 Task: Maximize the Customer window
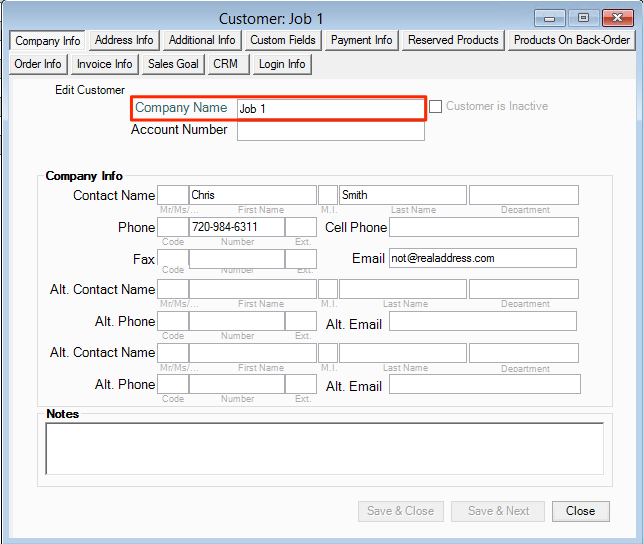[583, 17]
